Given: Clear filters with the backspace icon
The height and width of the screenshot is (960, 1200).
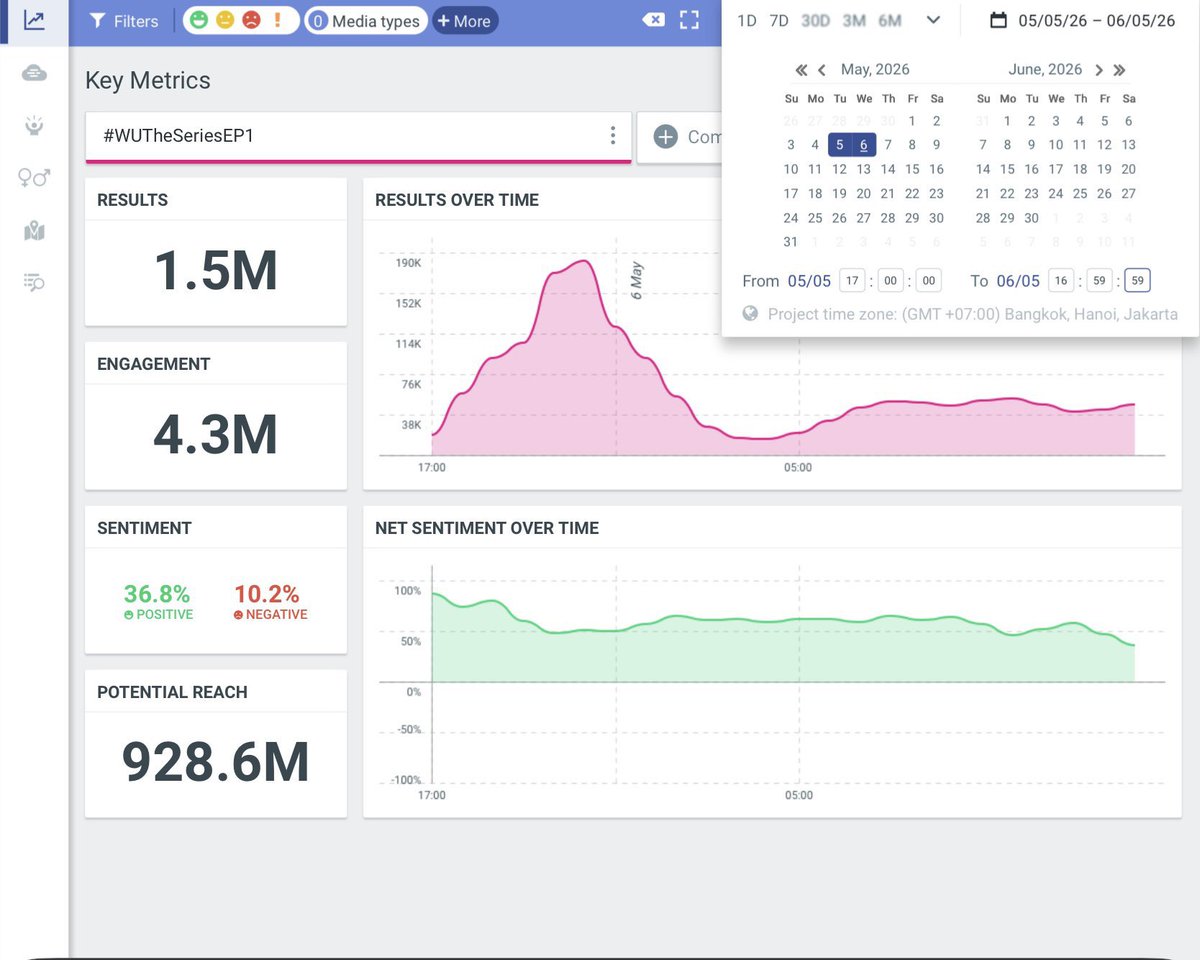Looking at the screenshot, I should click(x=653, y=19).
